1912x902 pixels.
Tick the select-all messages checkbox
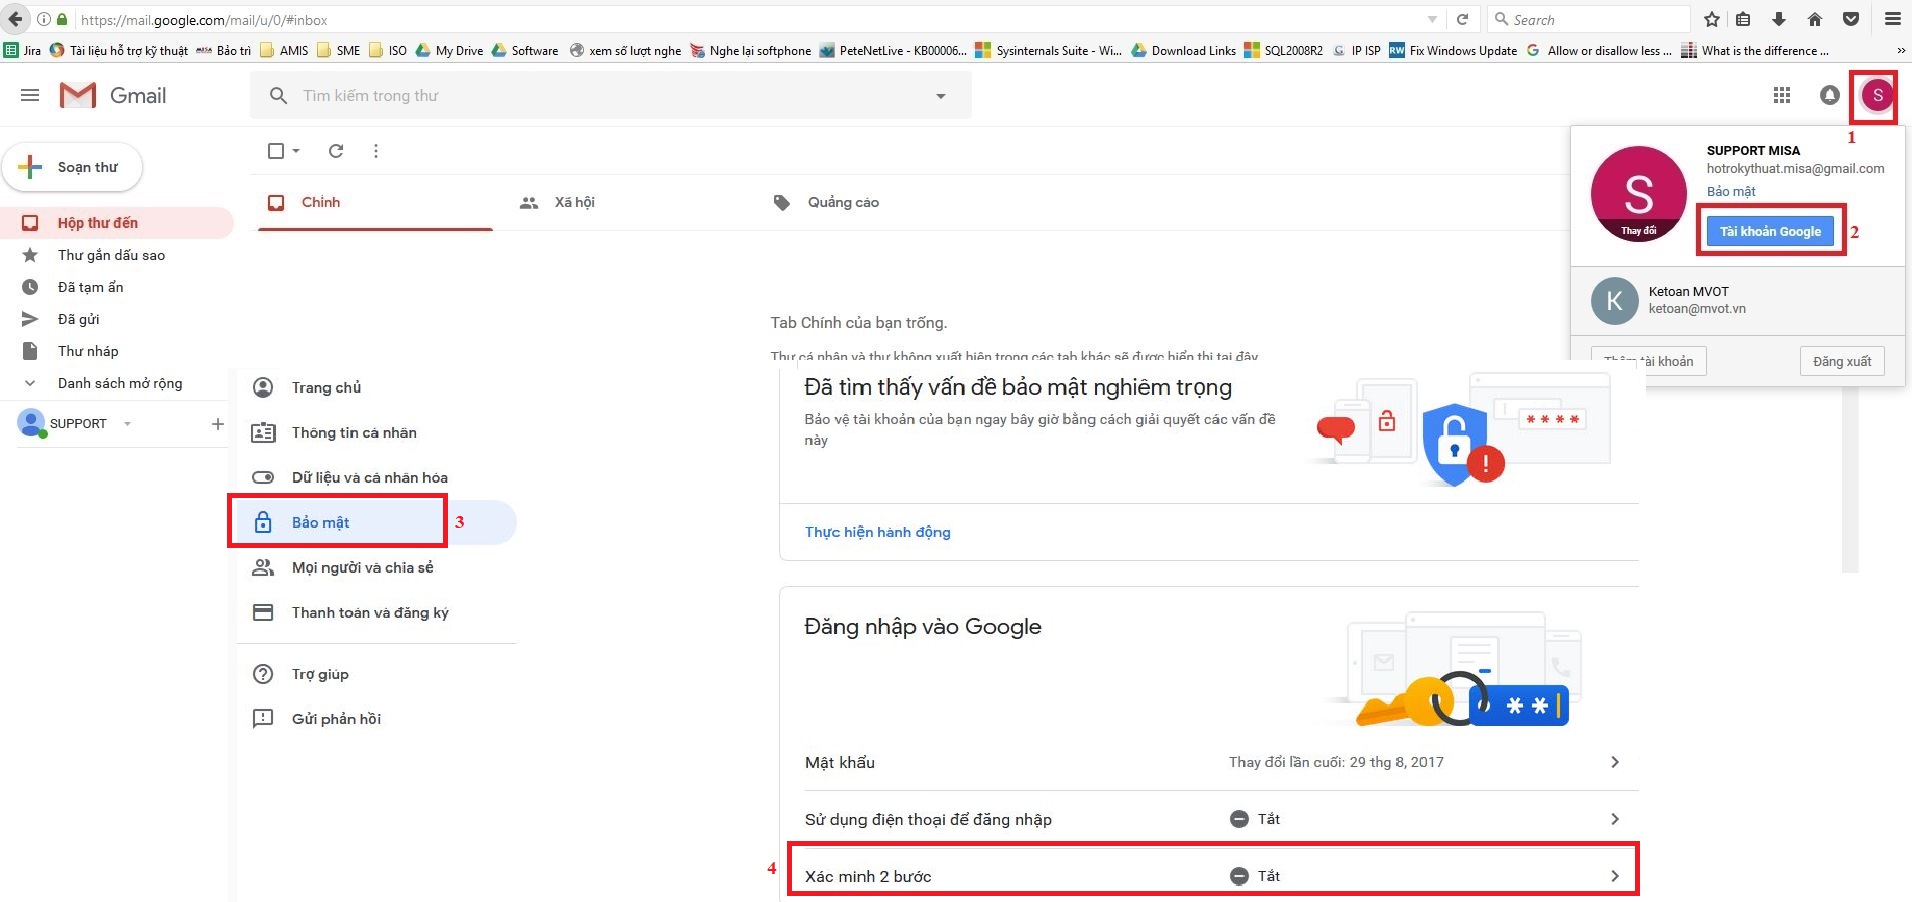point(276,151)
